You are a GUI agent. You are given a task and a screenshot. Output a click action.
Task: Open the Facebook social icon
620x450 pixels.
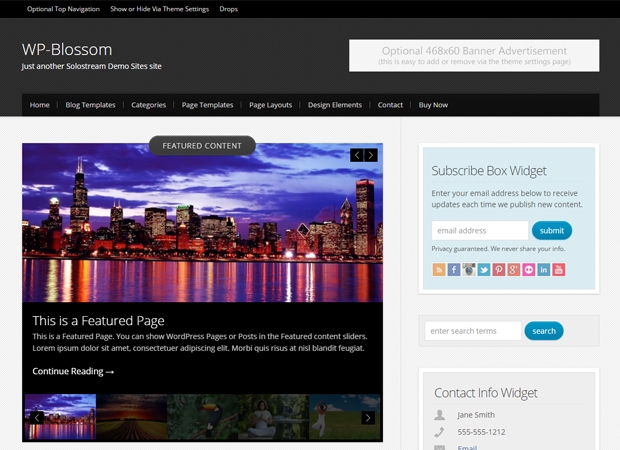pos(454,270)
